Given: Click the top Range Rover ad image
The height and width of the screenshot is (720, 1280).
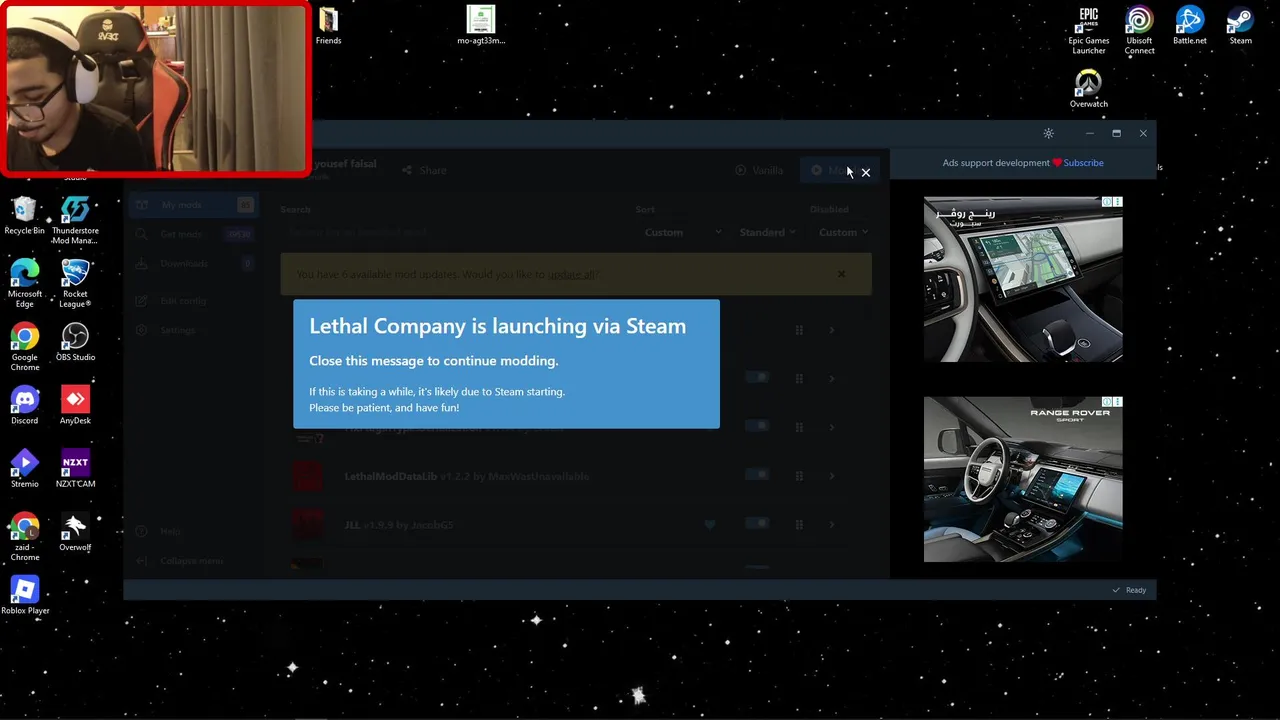Looking at the screenshot, I should click(1023, 279).
